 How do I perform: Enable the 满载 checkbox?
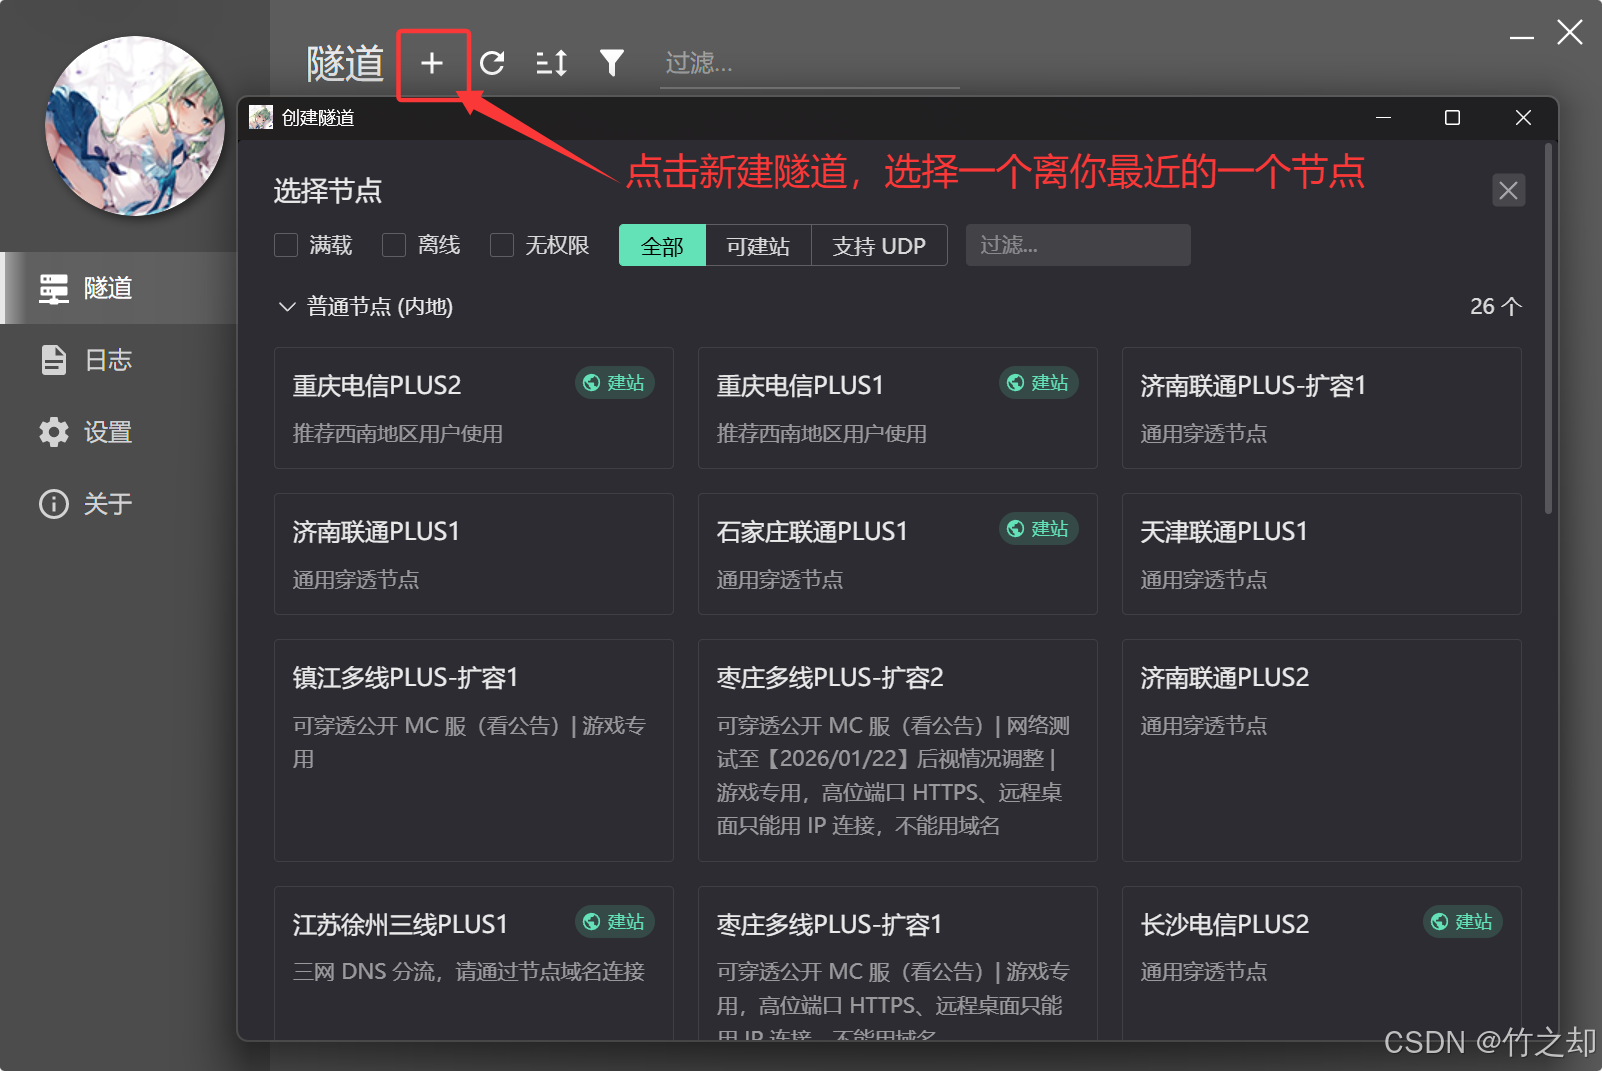[286, 245]
